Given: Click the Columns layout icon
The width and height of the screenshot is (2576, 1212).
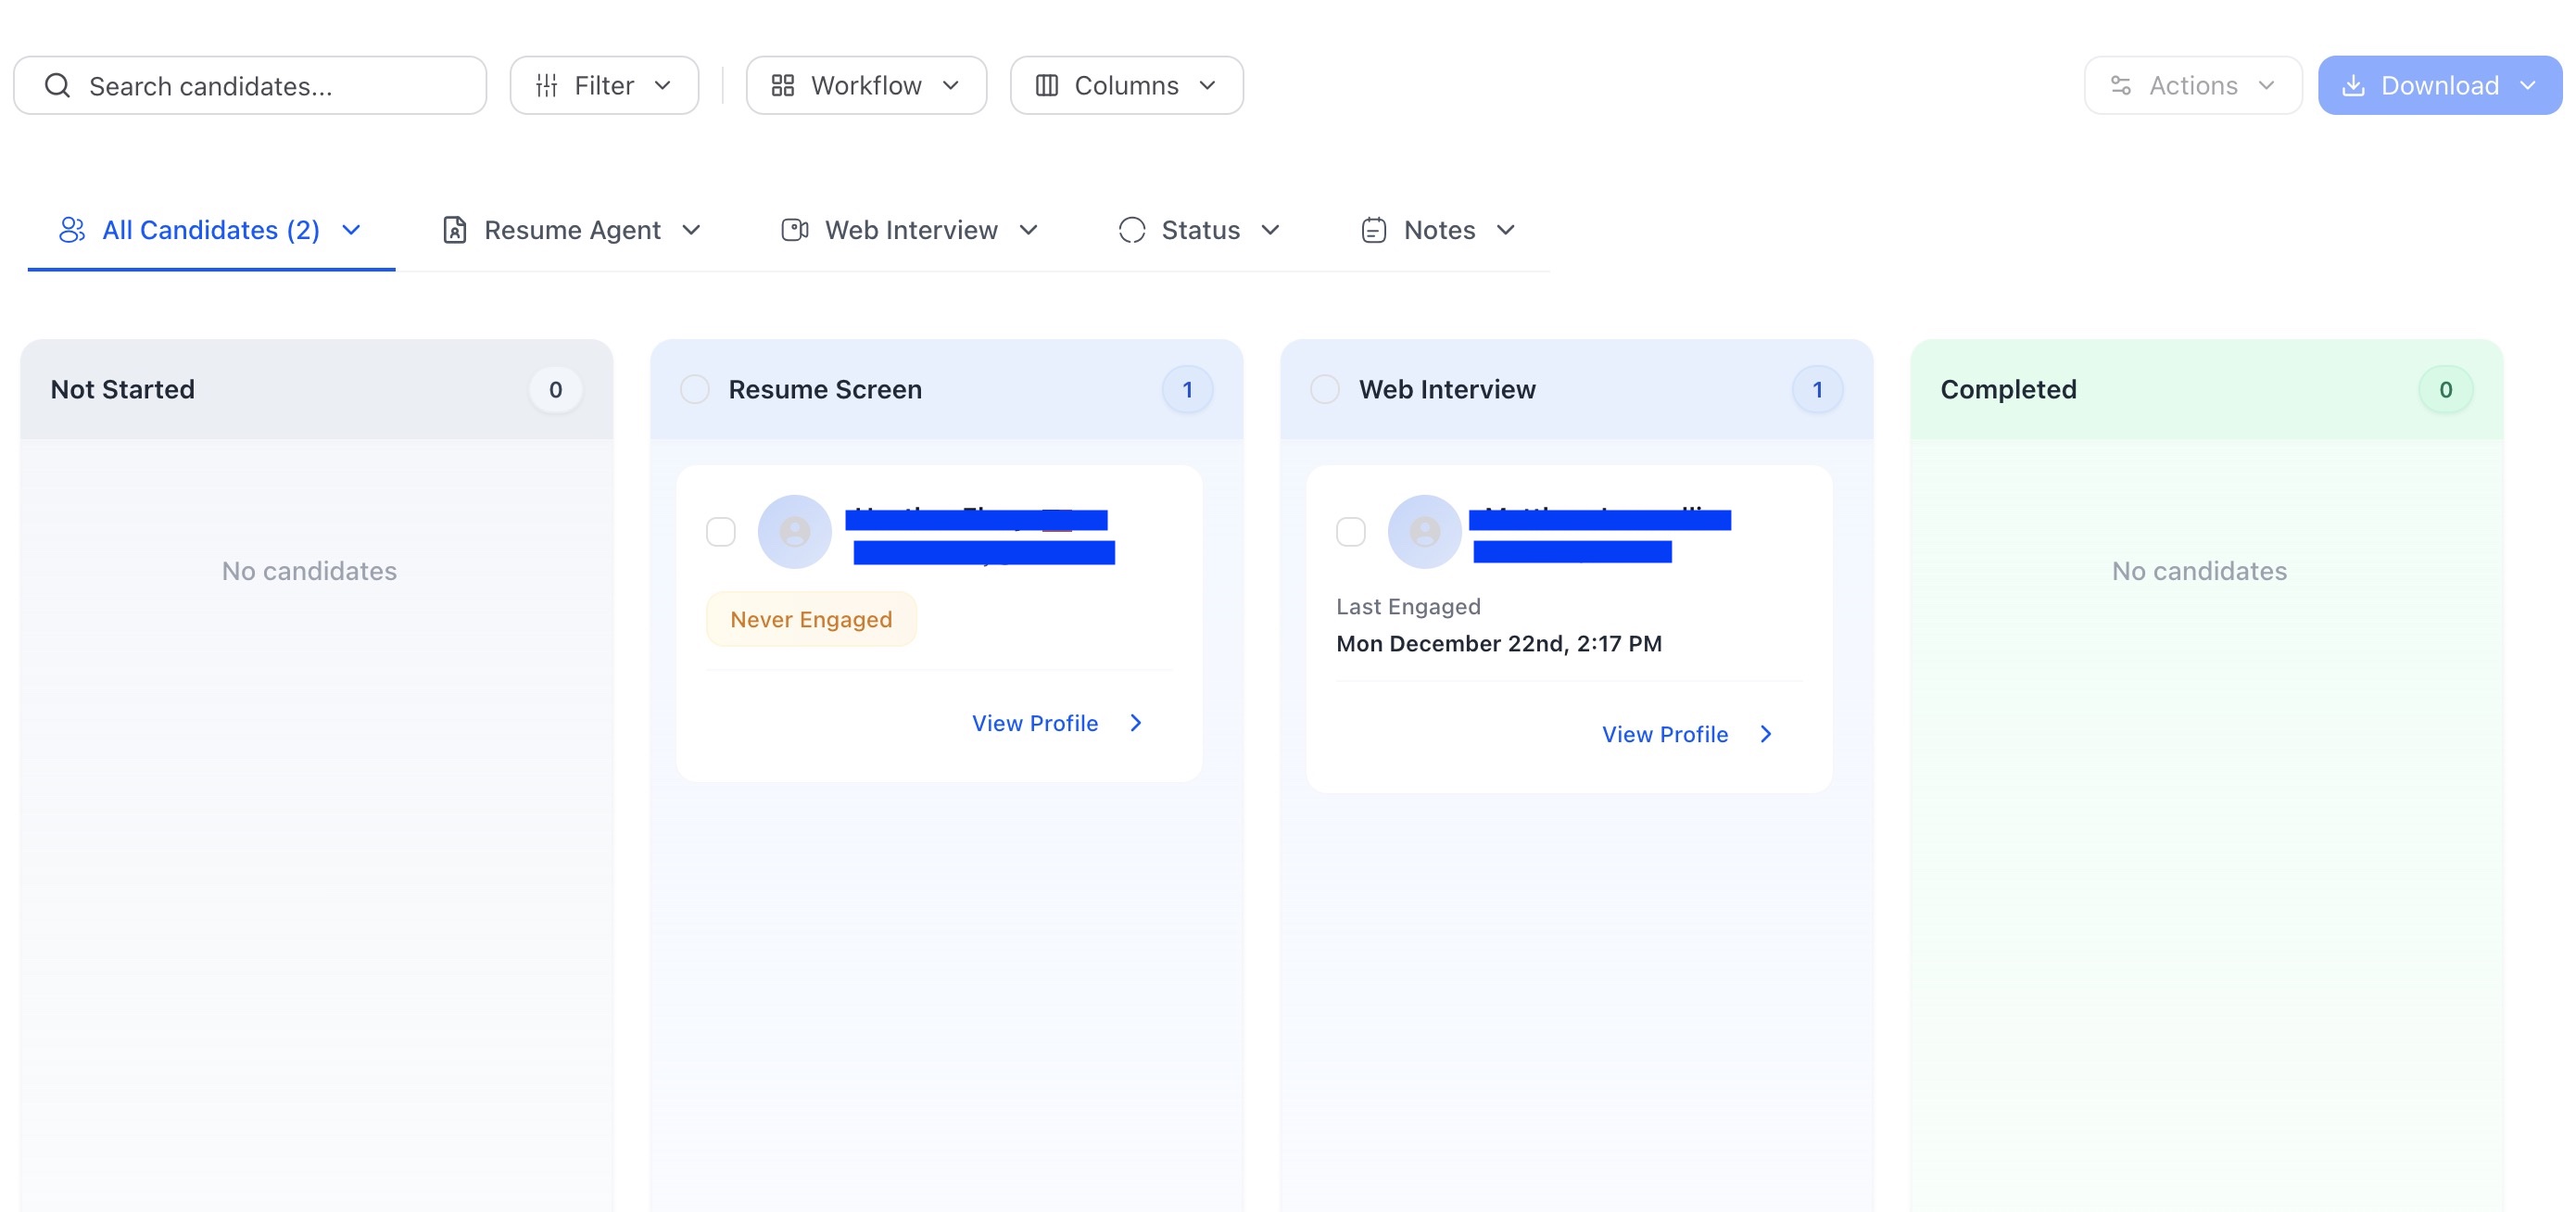Looking at the screenshot, I should point(1046,86).
